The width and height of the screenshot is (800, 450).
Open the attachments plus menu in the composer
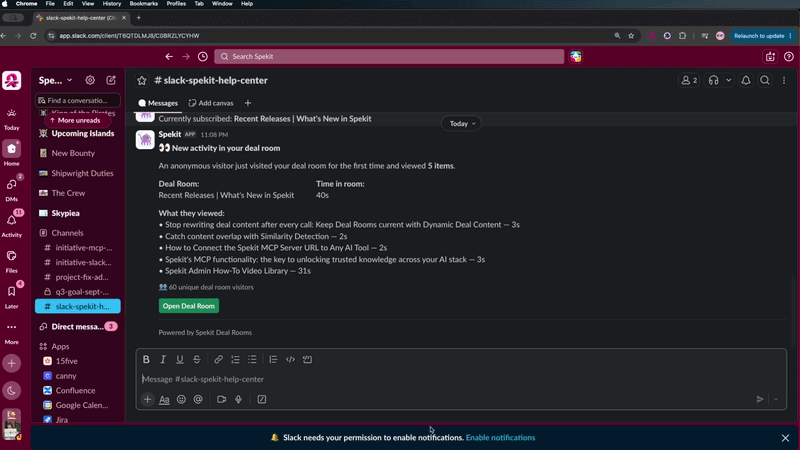147,399
